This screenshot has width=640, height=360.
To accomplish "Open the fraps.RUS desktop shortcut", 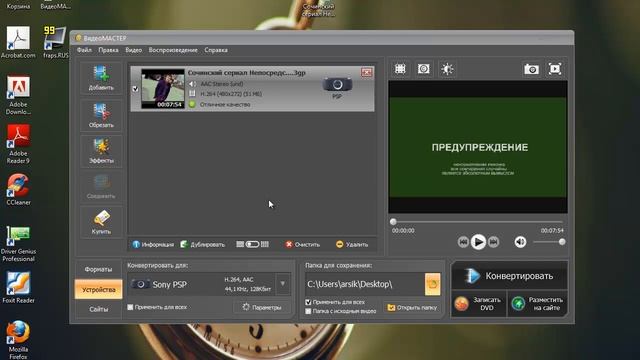I will coord(56,42).
